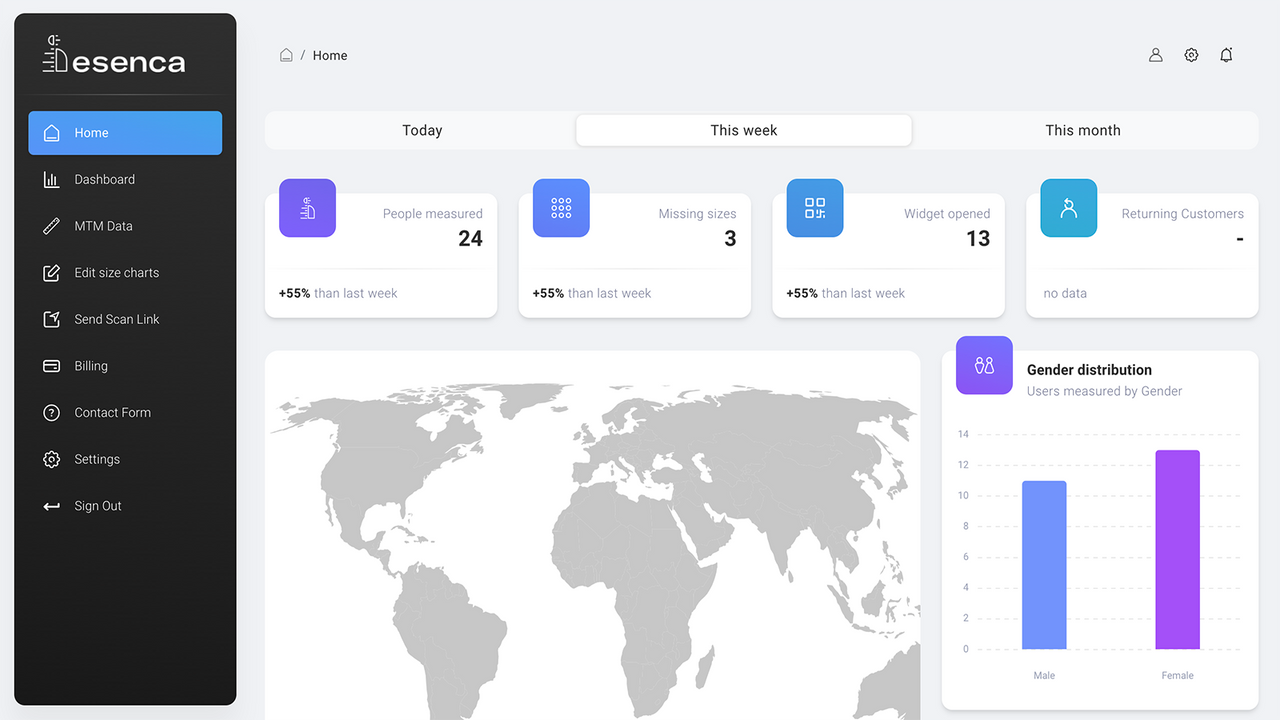Click the Missing sizes label

coord(697,214)
